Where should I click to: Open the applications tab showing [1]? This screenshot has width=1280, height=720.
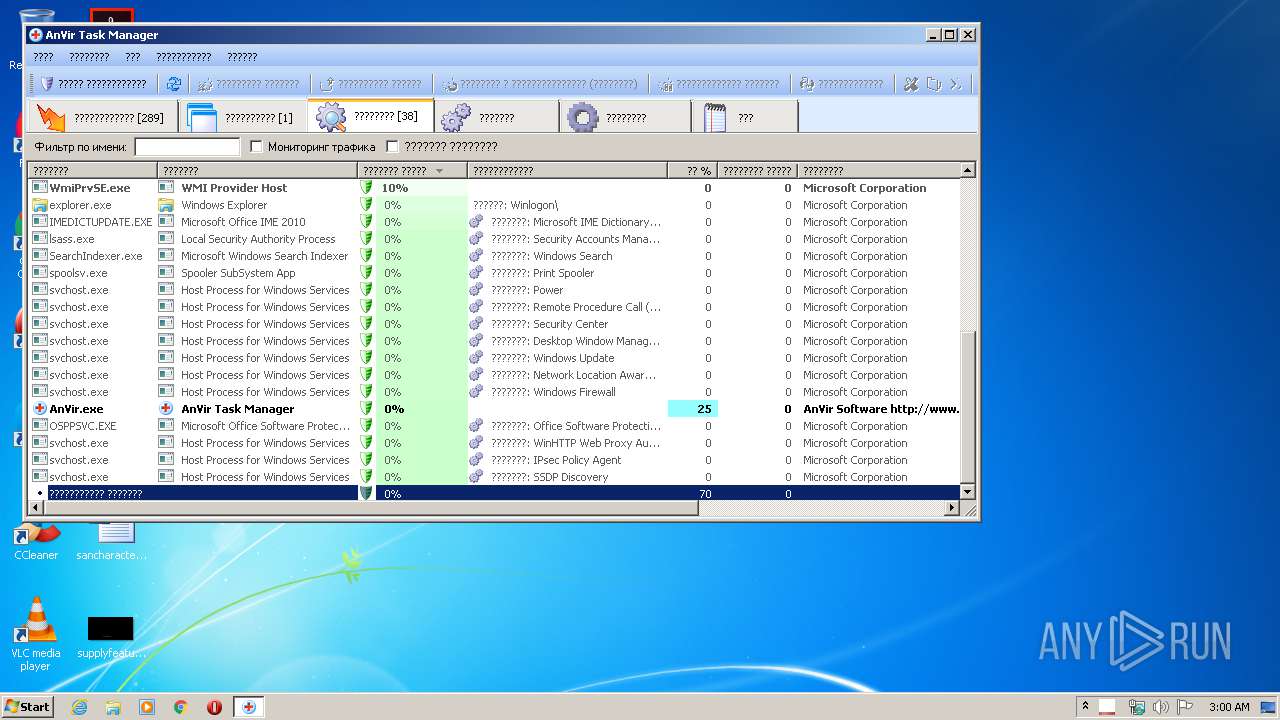243,117
